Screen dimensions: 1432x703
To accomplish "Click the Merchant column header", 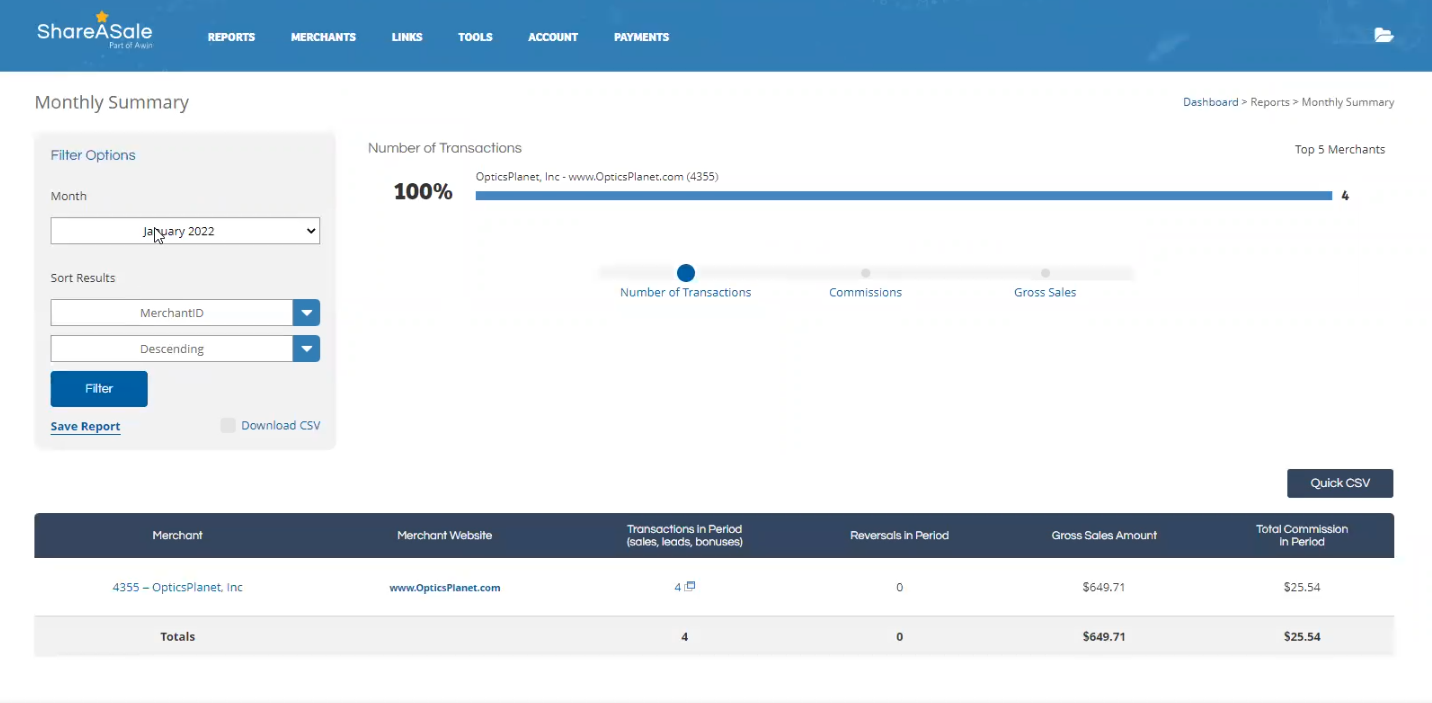I will click(177, 535).
